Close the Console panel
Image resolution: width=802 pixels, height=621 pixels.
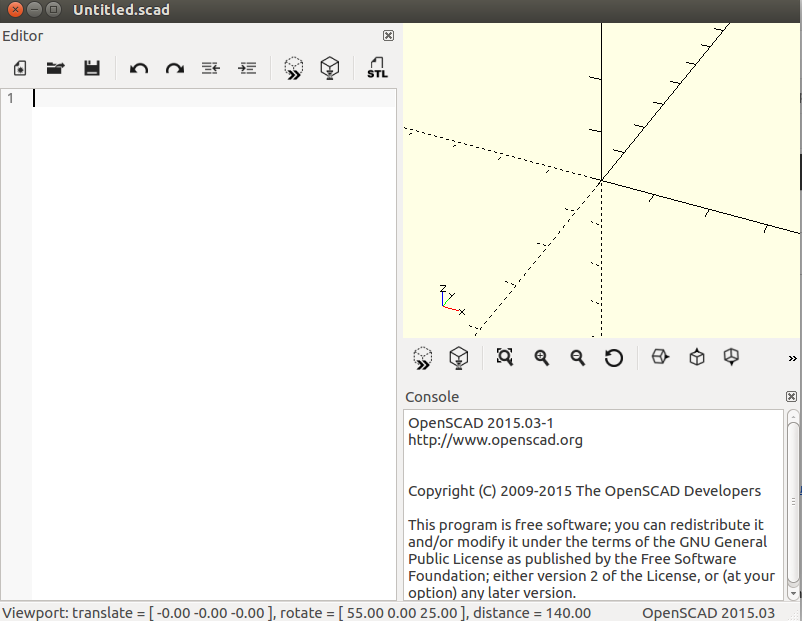click(791, 396)
